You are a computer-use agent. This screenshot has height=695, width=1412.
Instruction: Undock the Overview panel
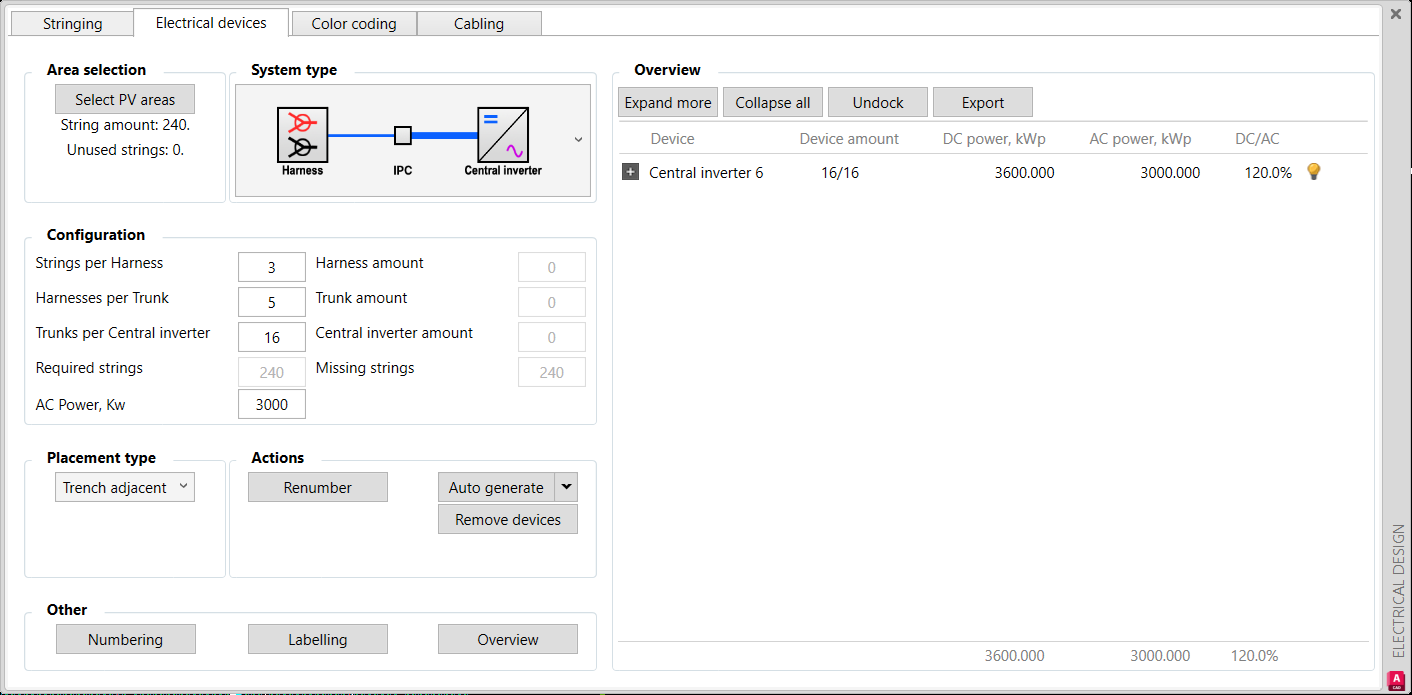[x=878, y=102]
